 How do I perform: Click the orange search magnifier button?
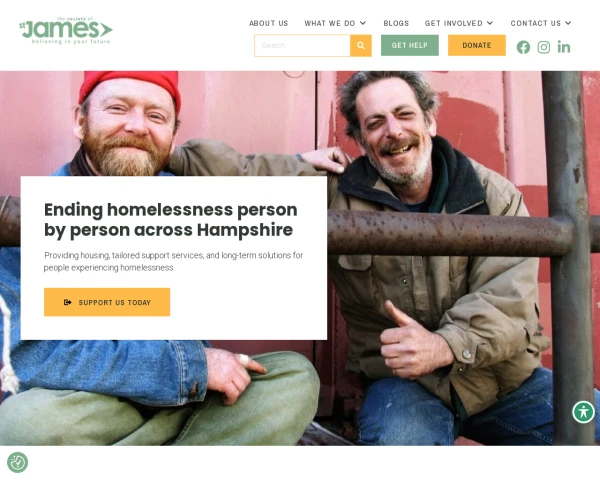(x=361, y=46)
